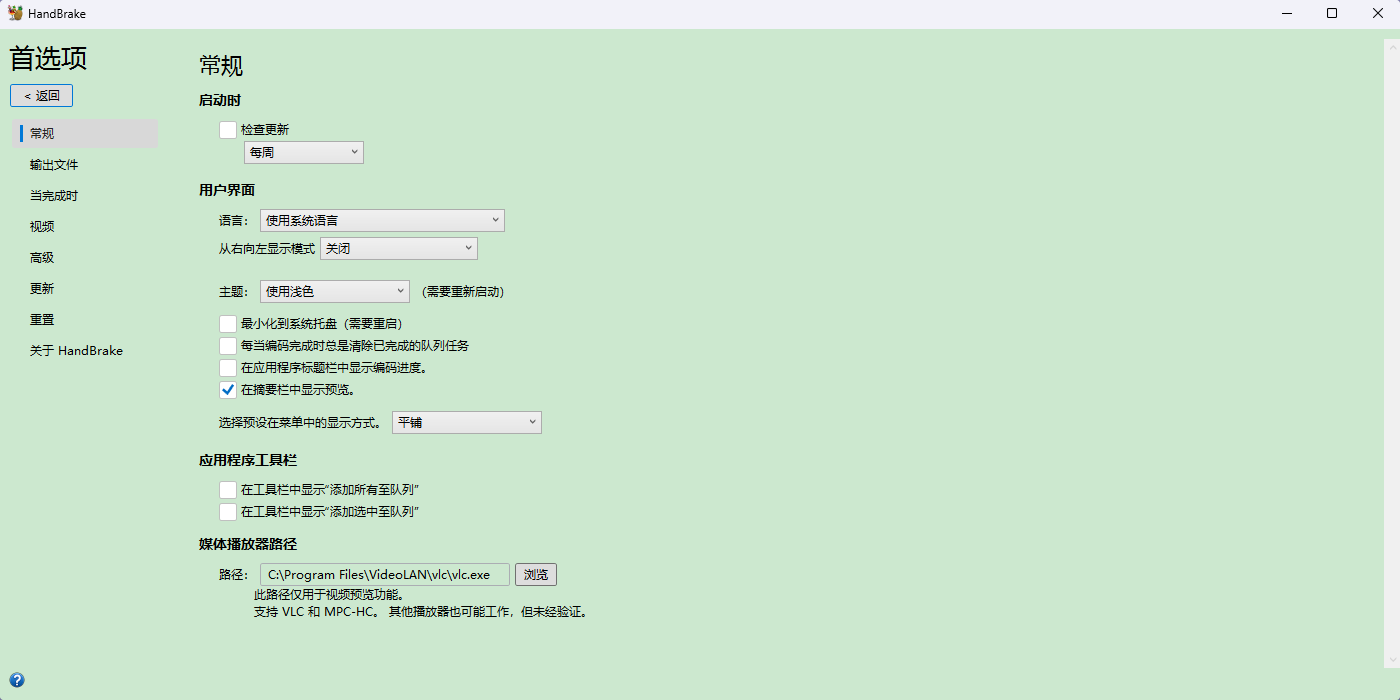This screenshot has width=1400, height=700.
Task: Toggle 最小化到系统托盘 checkbox
Action: (228, 324)
